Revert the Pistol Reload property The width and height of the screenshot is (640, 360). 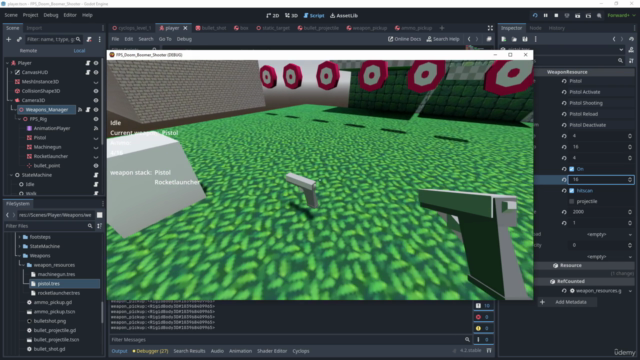point(564,114)
